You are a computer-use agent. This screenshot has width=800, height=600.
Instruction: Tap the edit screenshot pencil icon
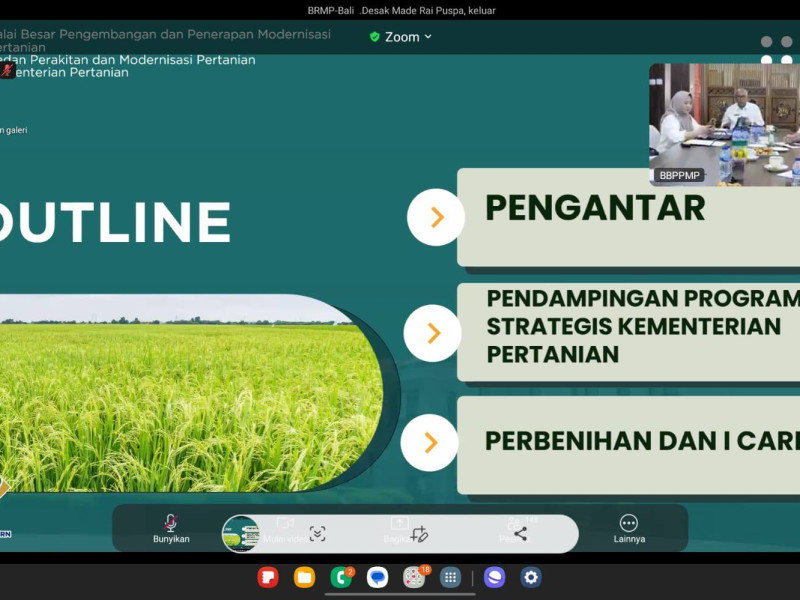point(419,534)
